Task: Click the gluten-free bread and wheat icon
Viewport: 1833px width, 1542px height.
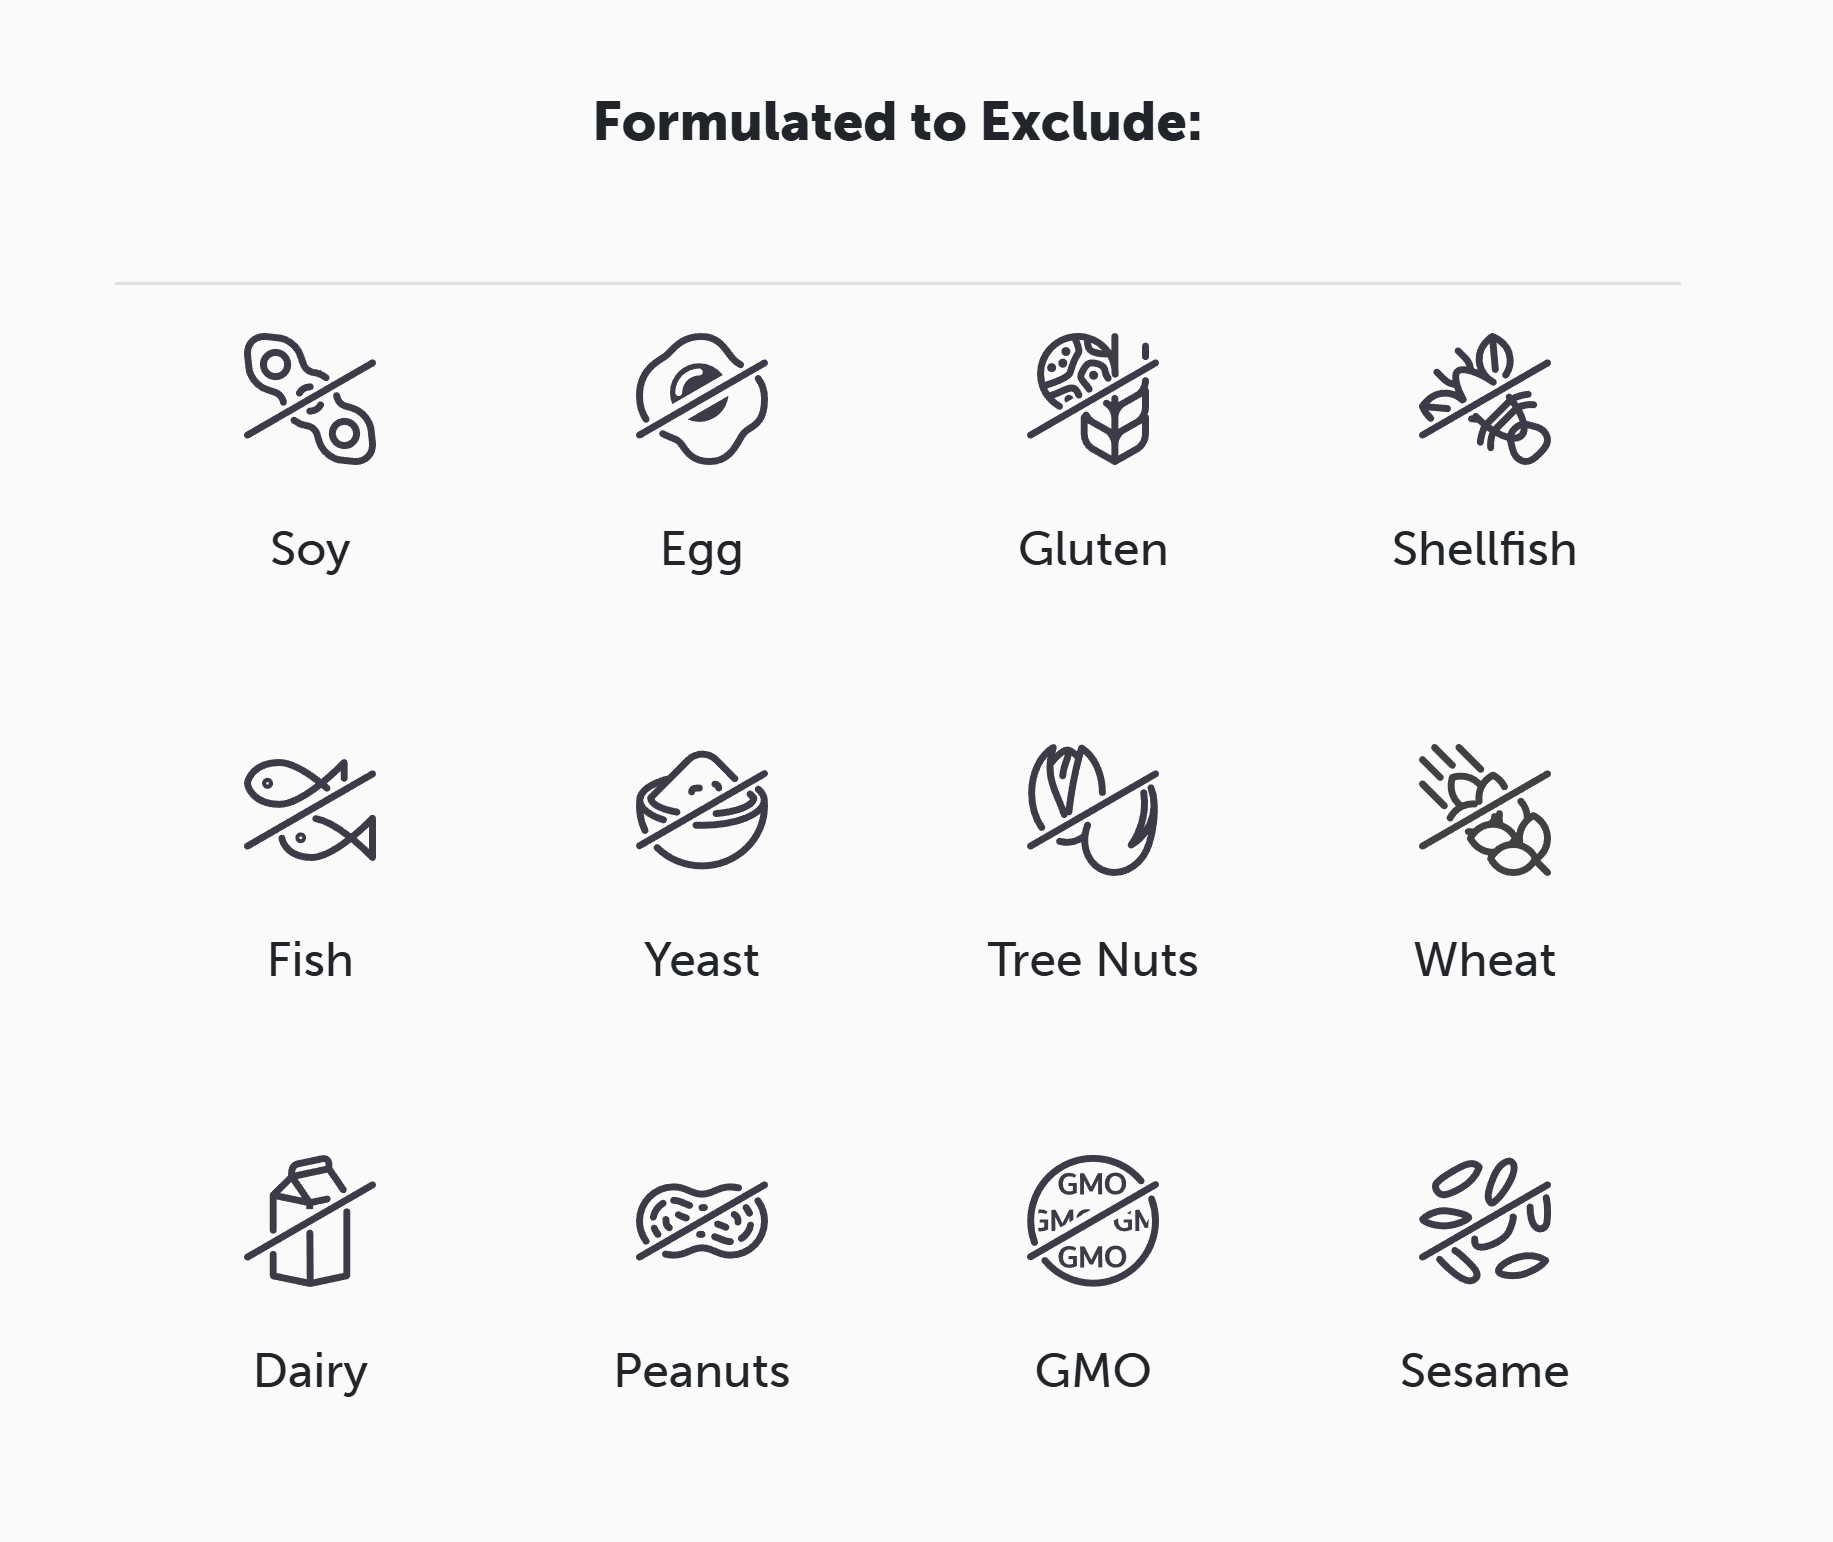Action: tap(1093, 399)
